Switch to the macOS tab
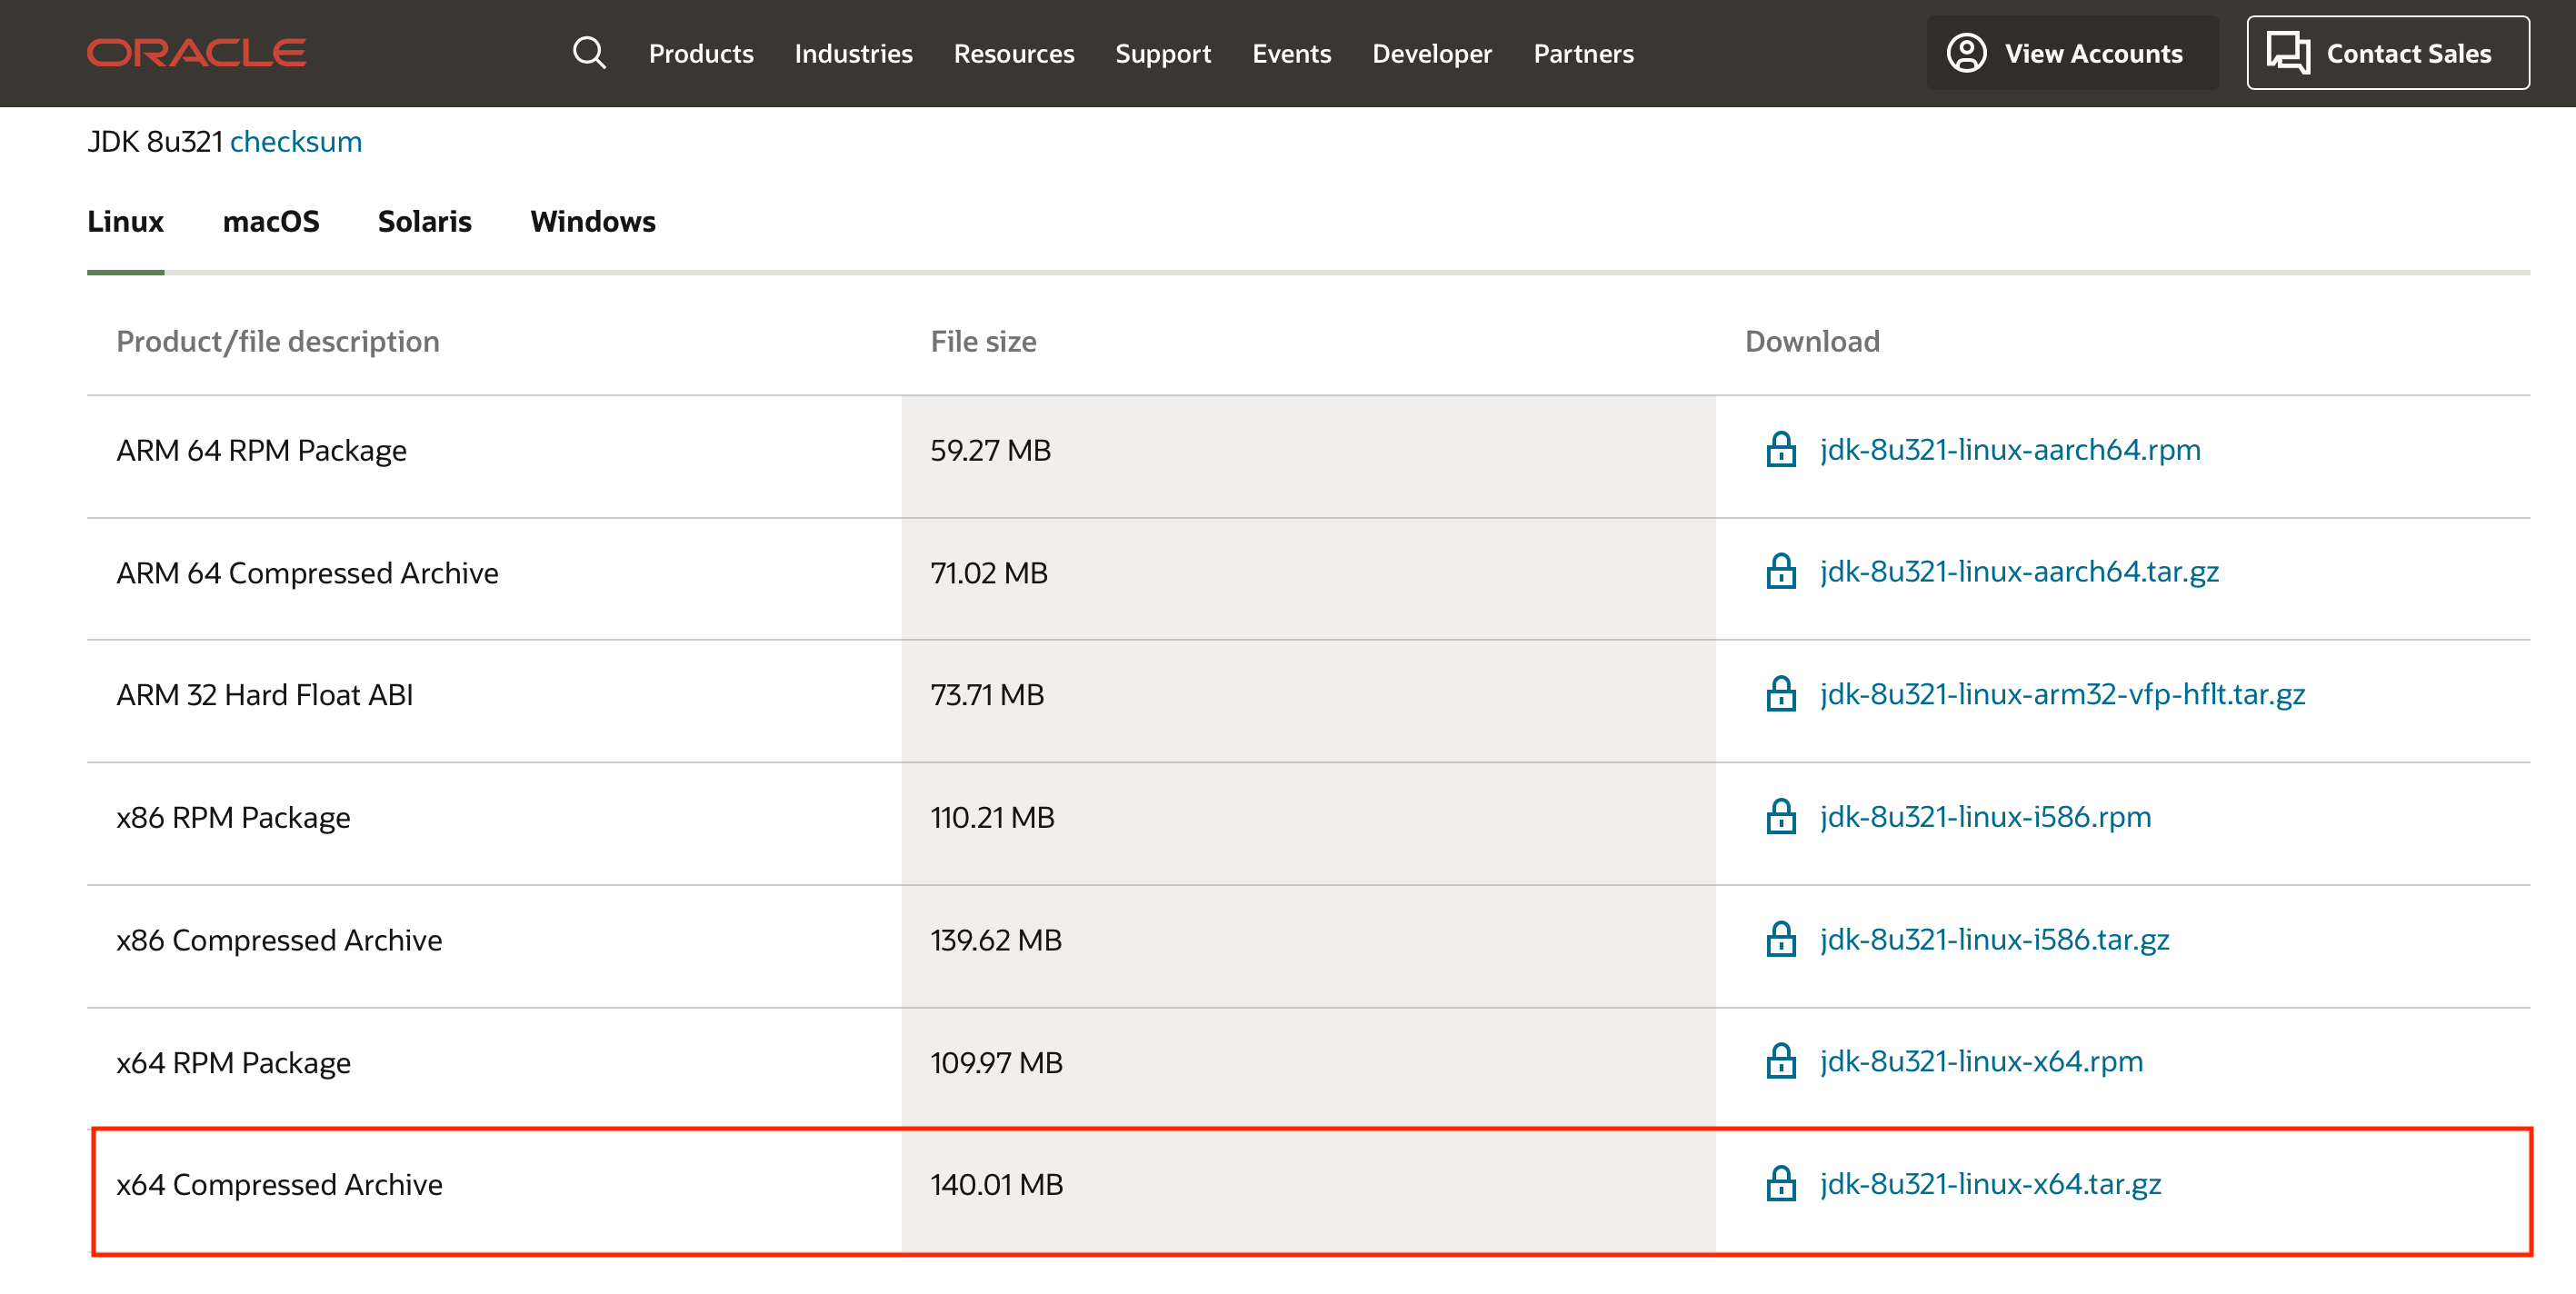 (x=270, y=221)
